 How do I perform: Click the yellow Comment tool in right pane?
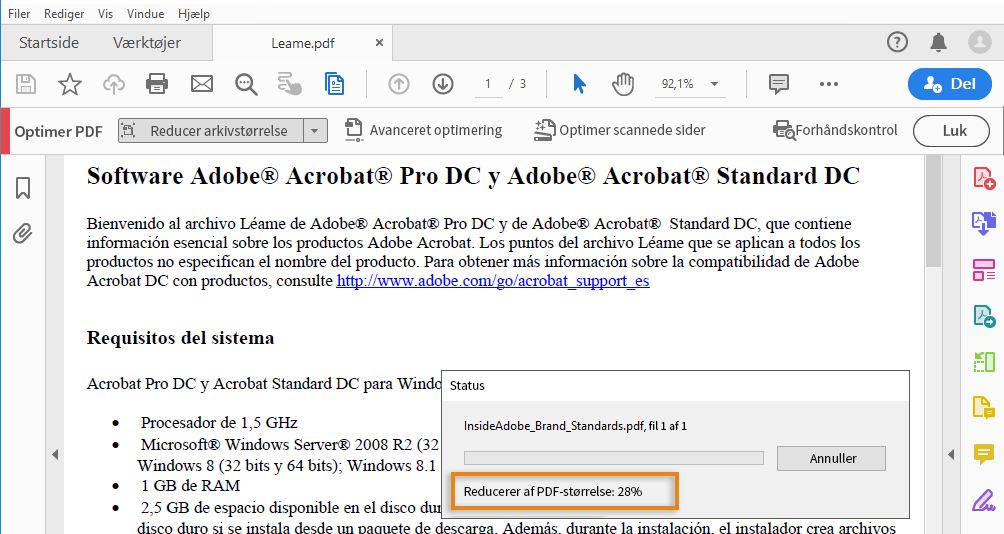point(984,454)
